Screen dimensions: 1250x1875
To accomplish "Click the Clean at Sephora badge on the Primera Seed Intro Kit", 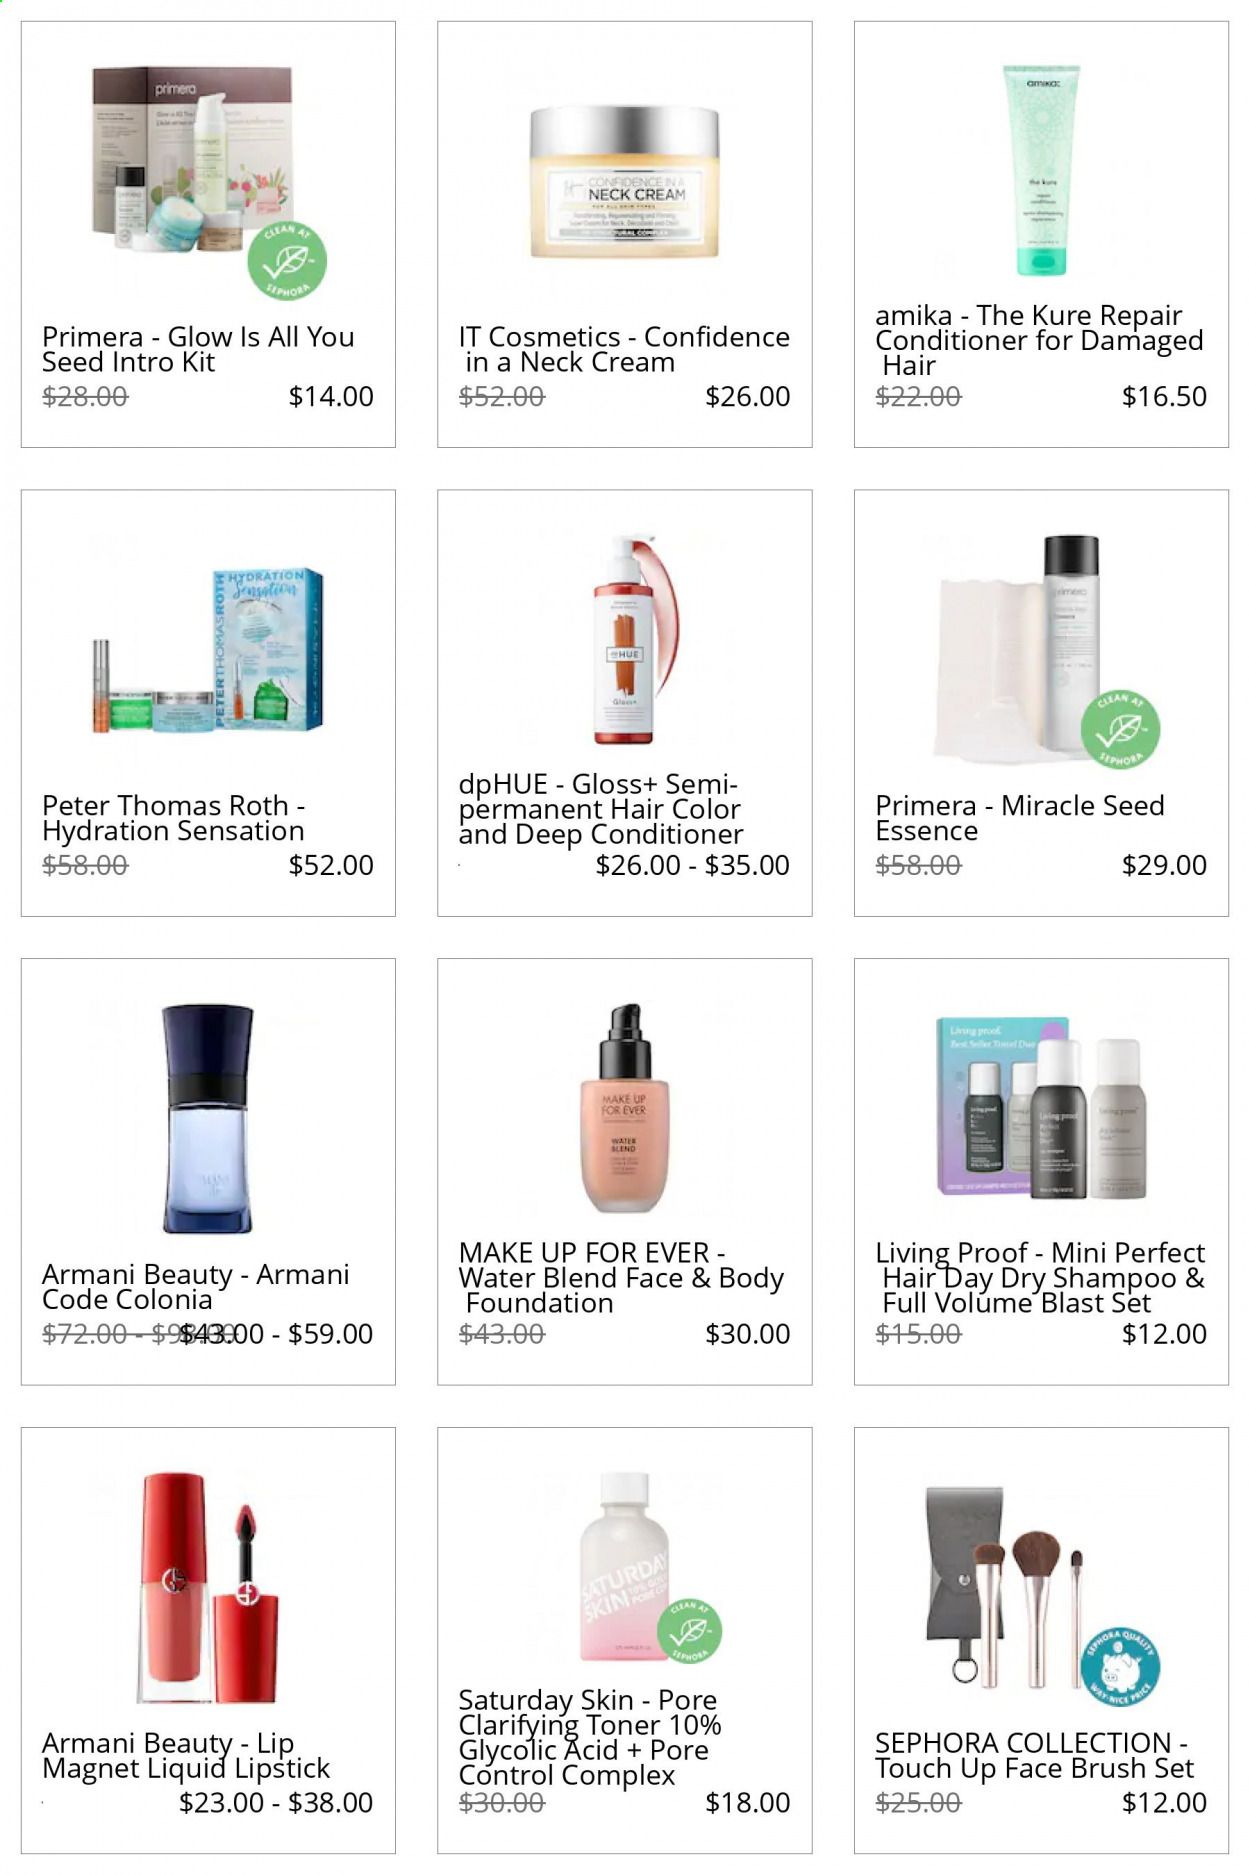I will pyautogui.click(x=287, y=262).
